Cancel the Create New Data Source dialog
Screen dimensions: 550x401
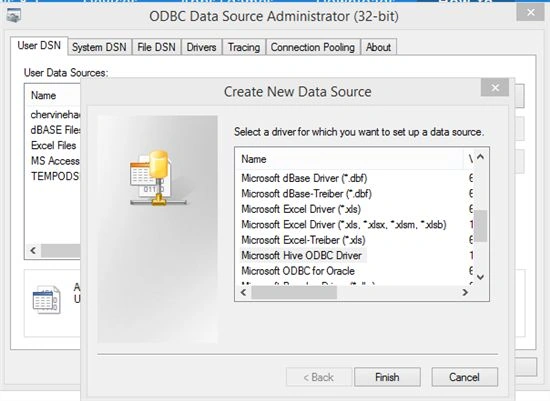tap(464, 377)
